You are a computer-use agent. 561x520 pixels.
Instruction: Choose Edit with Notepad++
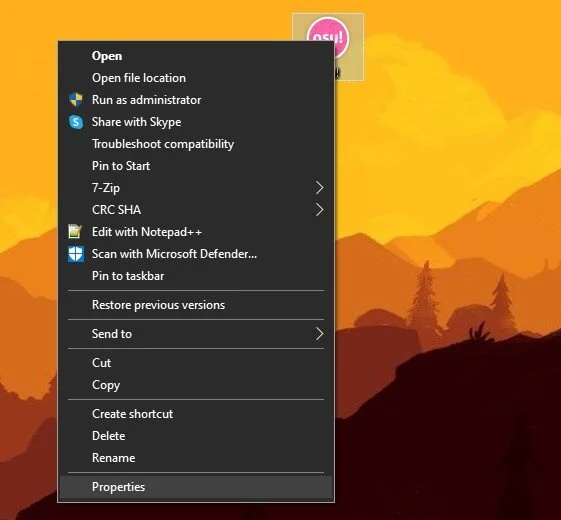(196, 232)
